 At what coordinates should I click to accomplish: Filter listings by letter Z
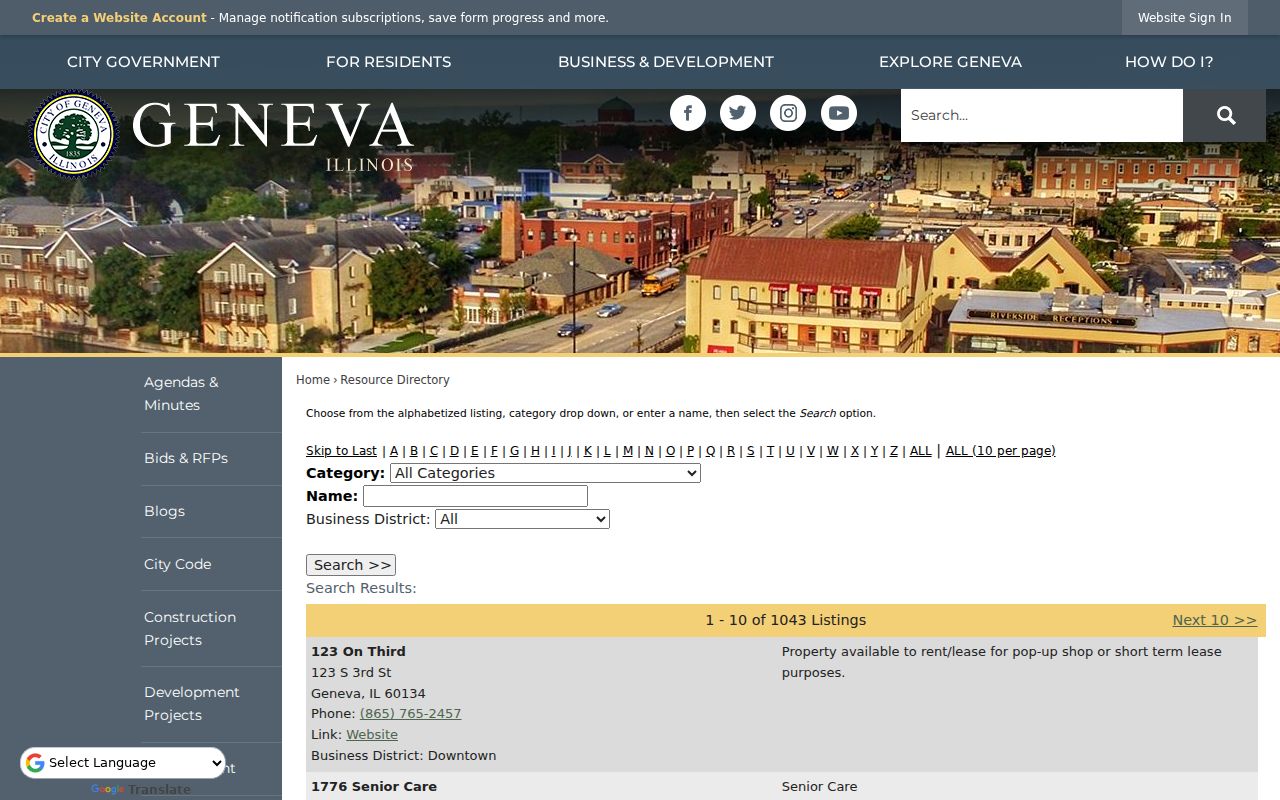[894, 451]
